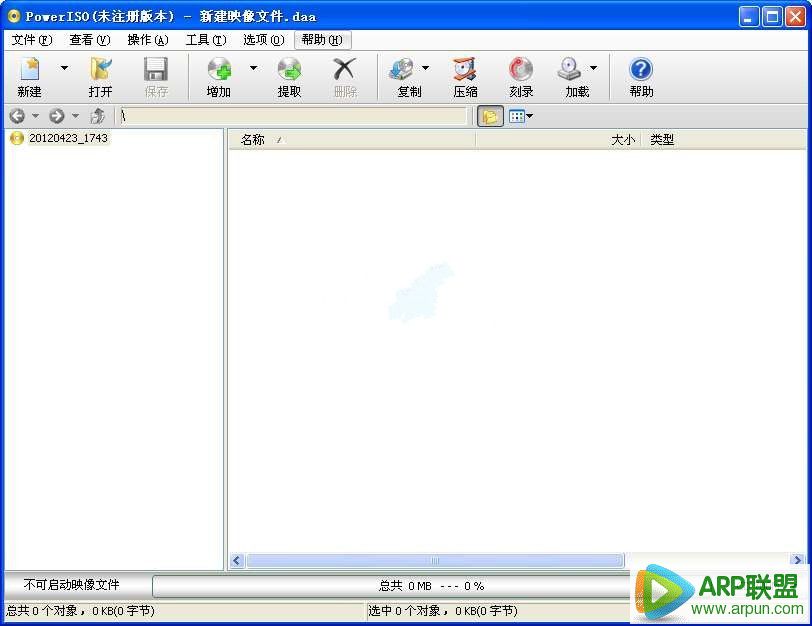Open the view mode dropdown arrow
The image size is (812, 626).
(530, 116)
